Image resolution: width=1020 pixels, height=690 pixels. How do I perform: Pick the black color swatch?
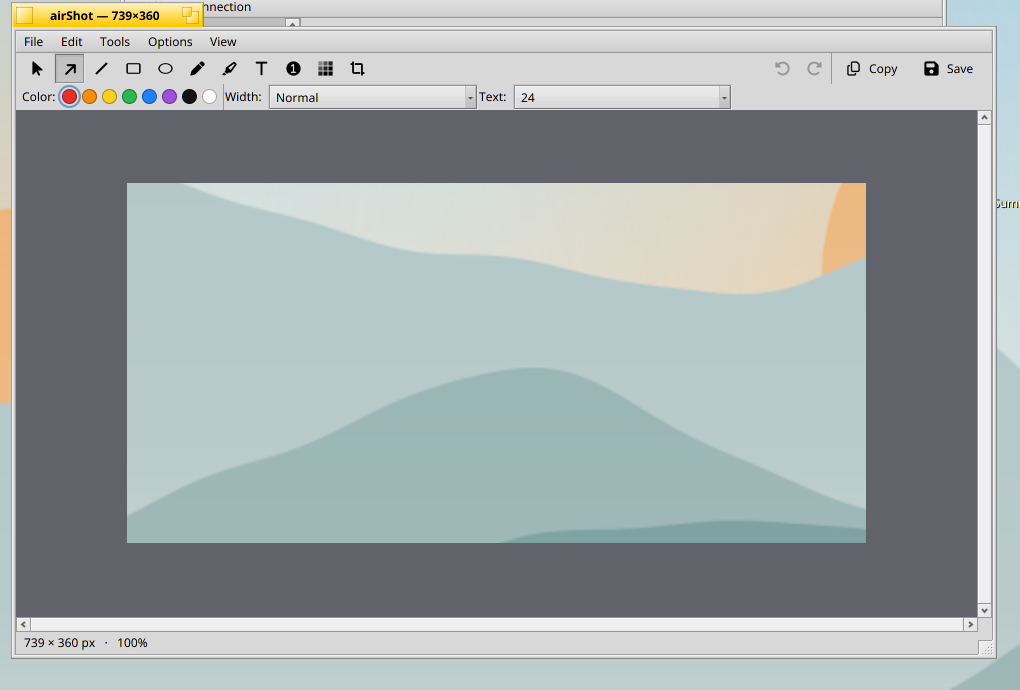coord(189,97)
